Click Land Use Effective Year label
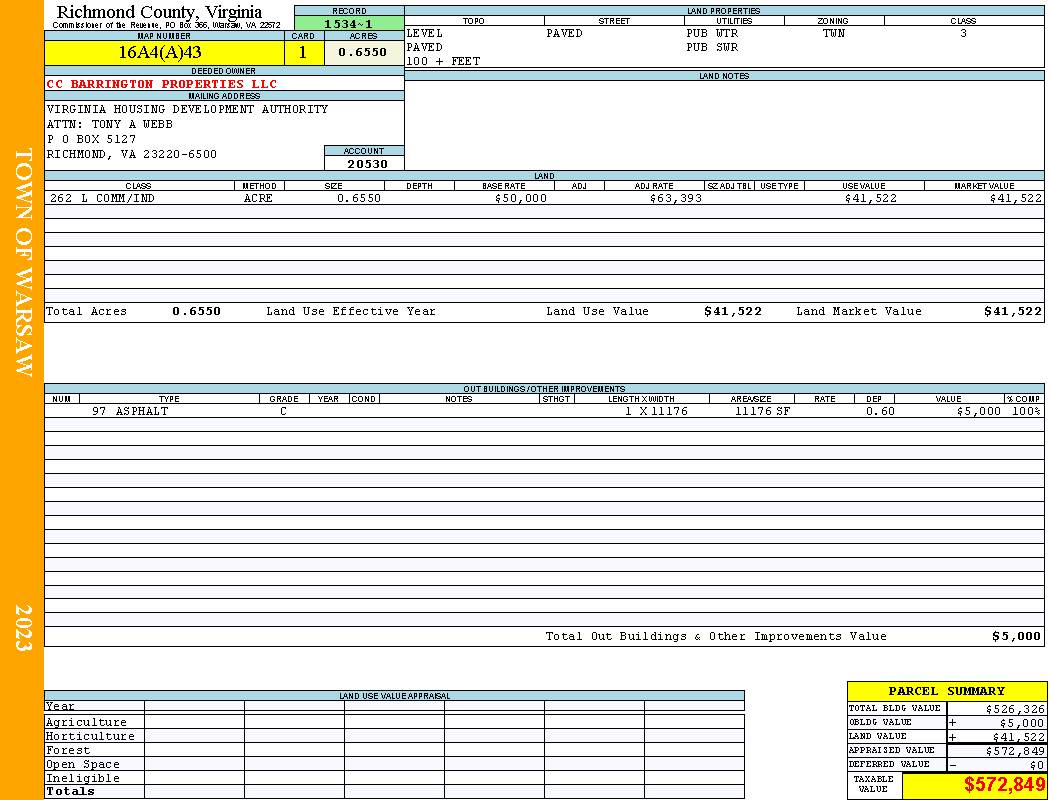Screen dimensions: 1050x800 coord(351,311)
